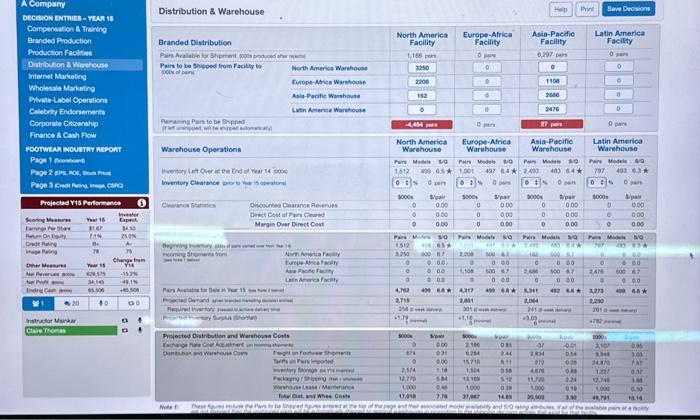Go to Production Facilities
The image size is (700, 420).
tap(60, 53)
